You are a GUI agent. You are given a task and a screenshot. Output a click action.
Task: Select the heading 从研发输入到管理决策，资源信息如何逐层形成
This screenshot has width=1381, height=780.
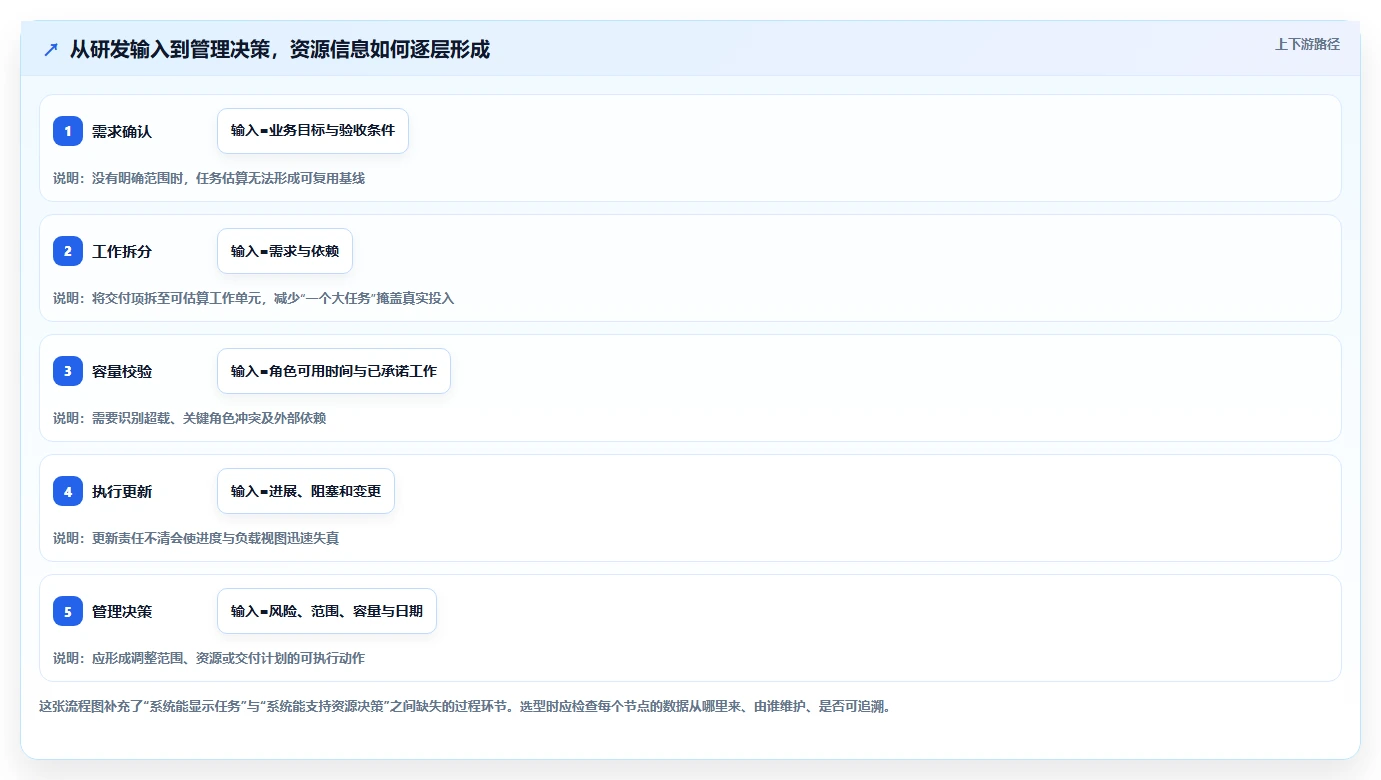(280, 49)
